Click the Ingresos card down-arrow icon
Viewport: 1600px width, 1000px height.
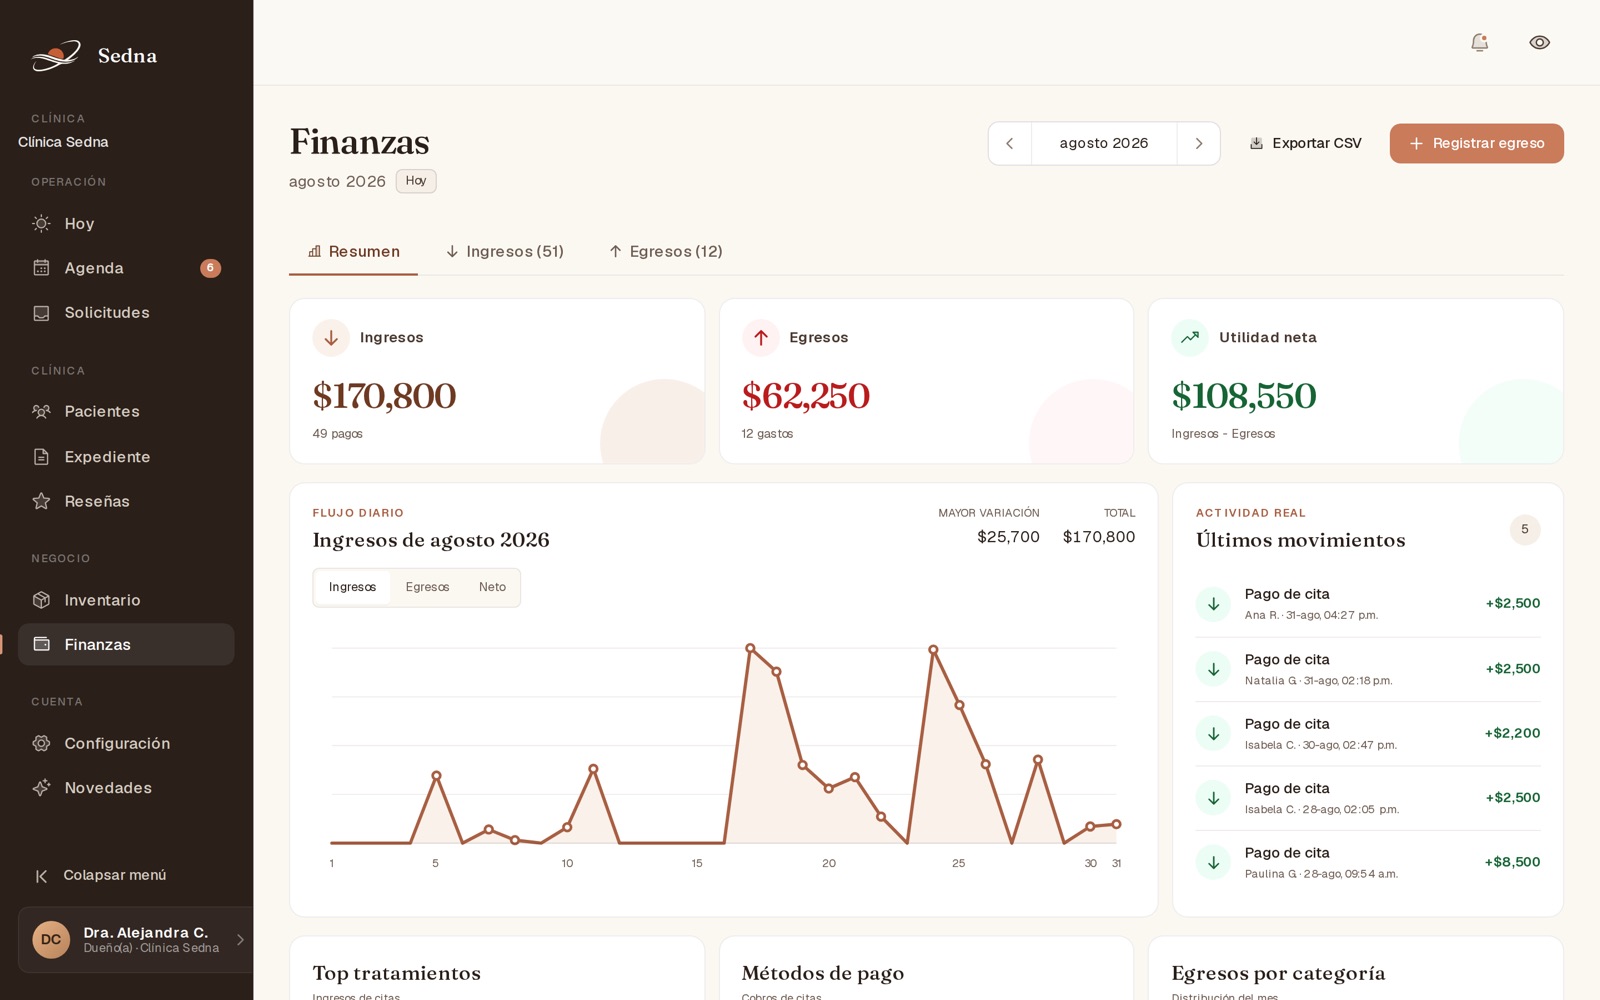[331, 338]
